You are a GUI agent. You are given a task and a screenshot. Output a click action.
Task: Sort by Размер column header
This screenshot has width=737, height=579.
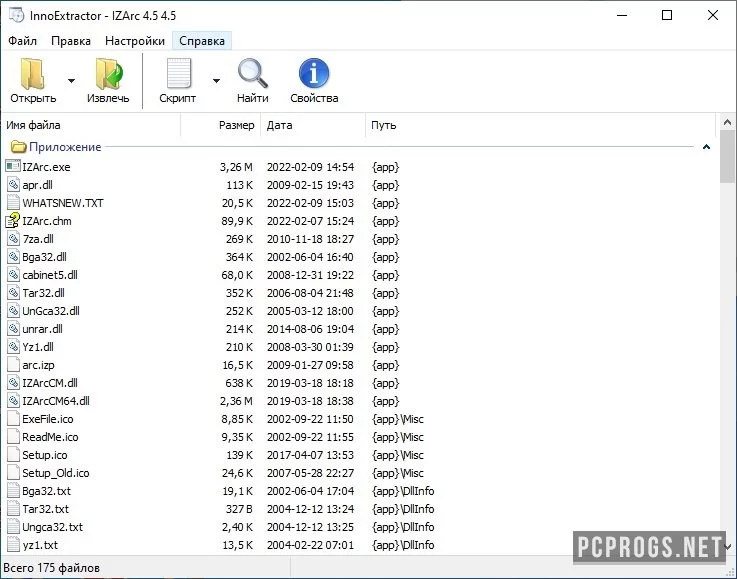pos(221,125)
